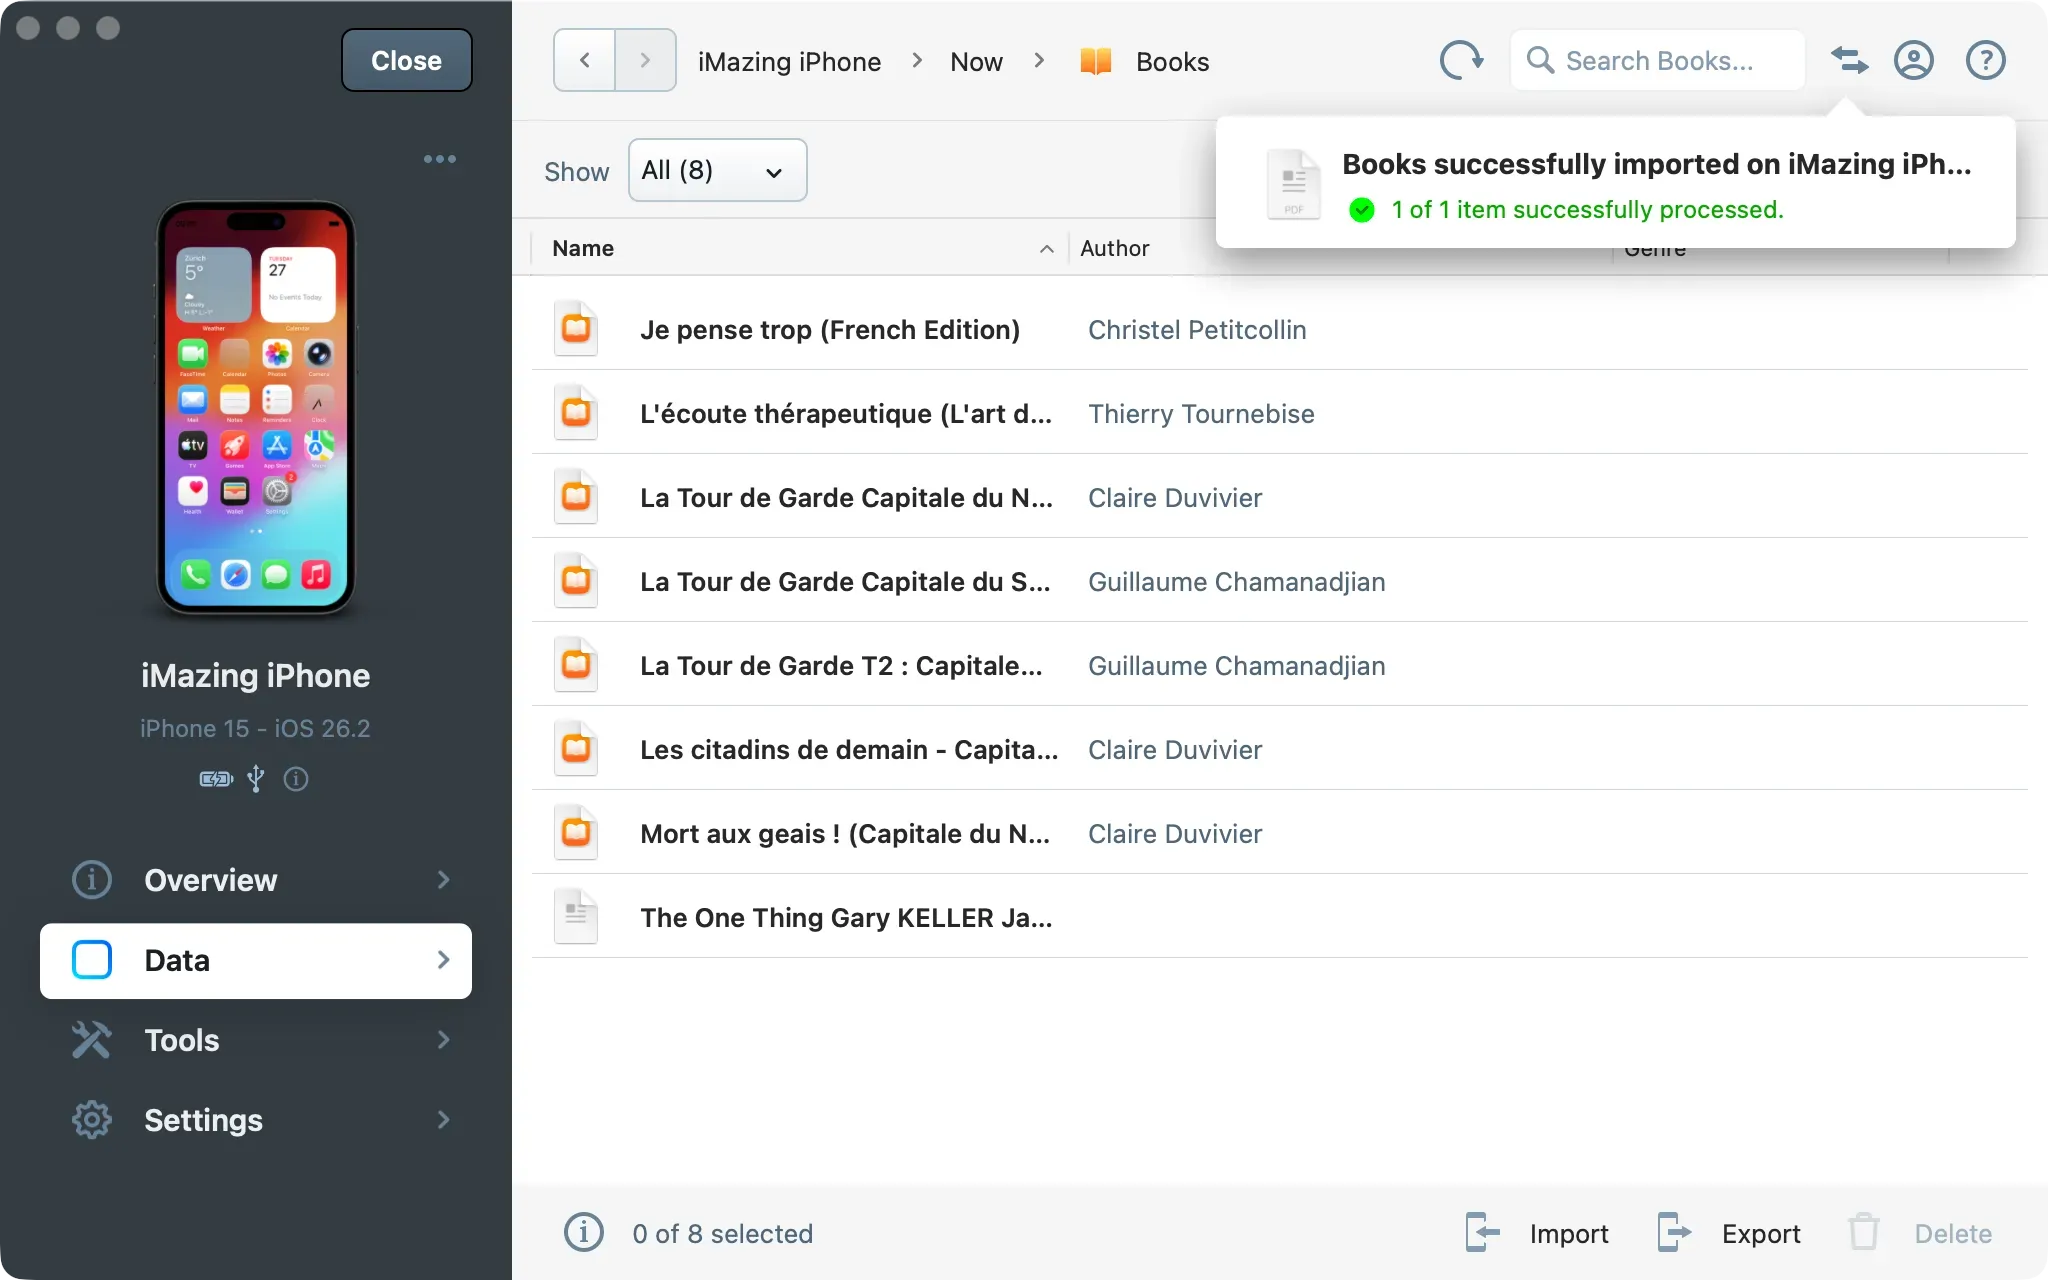Open the transfer activity icon in toolbar
2048x1280 pixels.
(x=1848, y=60)
